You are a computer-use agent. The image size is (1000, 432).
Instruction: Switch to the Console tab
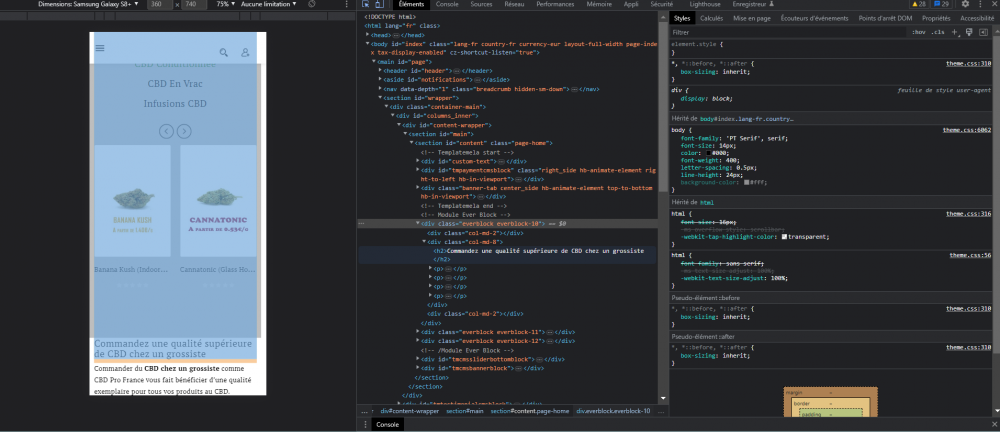click(x=447, y=5)
